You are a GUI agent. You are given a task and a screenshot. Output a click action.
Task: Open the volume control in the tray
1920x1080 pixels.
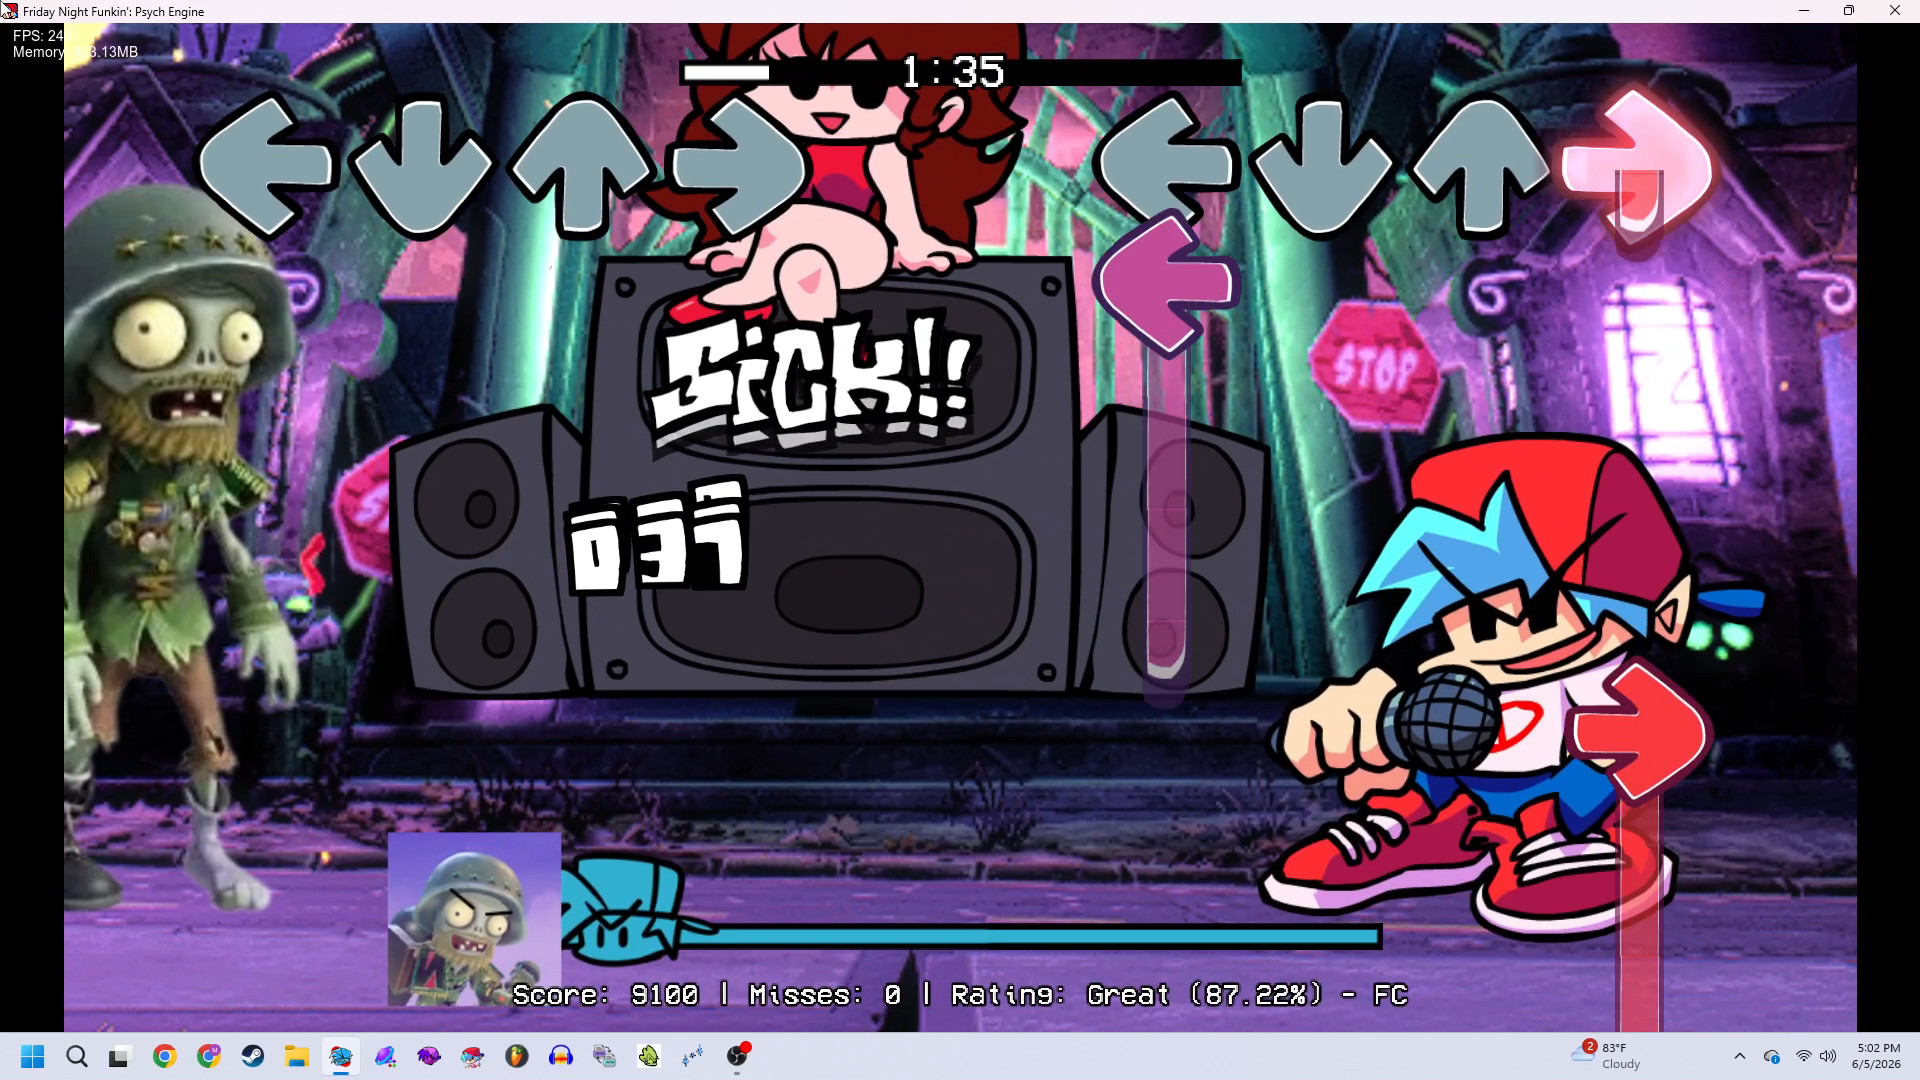[x=1828, y=1056]
